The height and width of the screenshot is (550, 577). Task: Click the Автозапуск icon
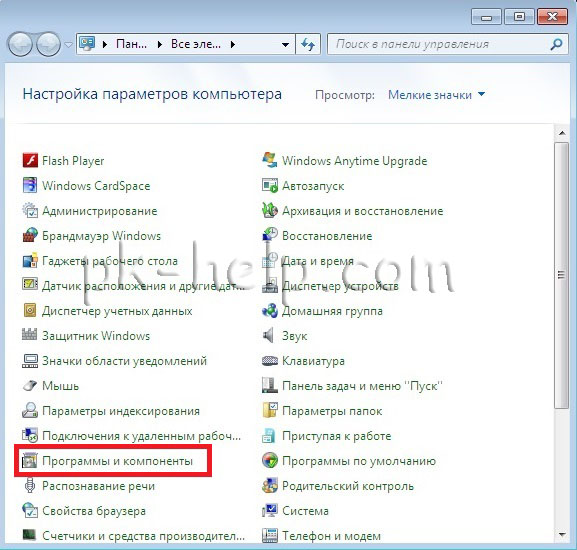click(270, 185)
